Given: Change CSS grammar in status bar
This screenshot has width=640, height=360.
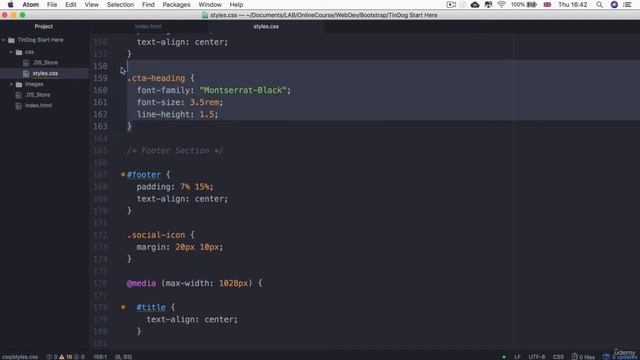Looking at the screenshot, I should [558, 357].
